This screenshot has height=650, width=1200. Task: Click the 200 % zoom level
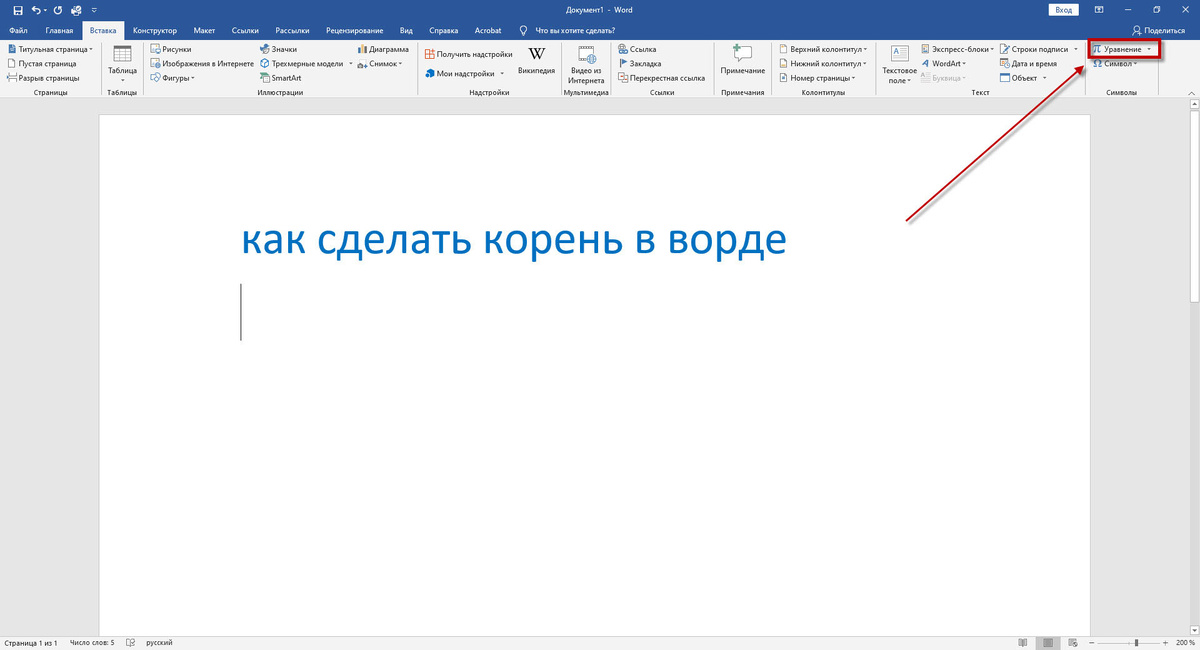(1183, 642)
